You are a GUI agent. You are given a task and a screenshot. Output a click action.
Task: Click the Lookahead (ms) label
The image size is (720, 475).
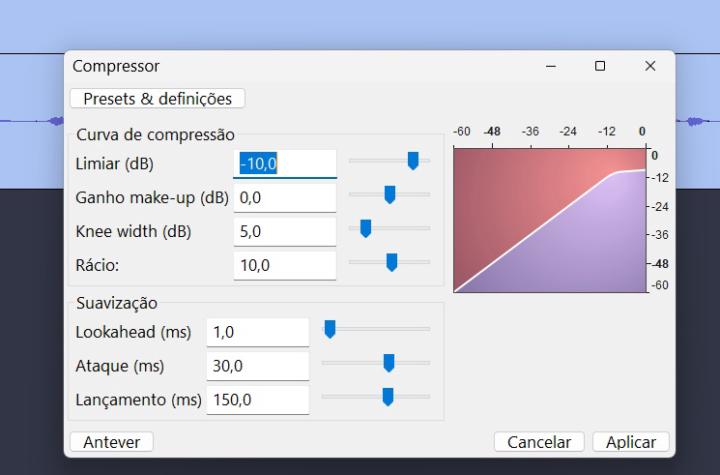[133, 332]
